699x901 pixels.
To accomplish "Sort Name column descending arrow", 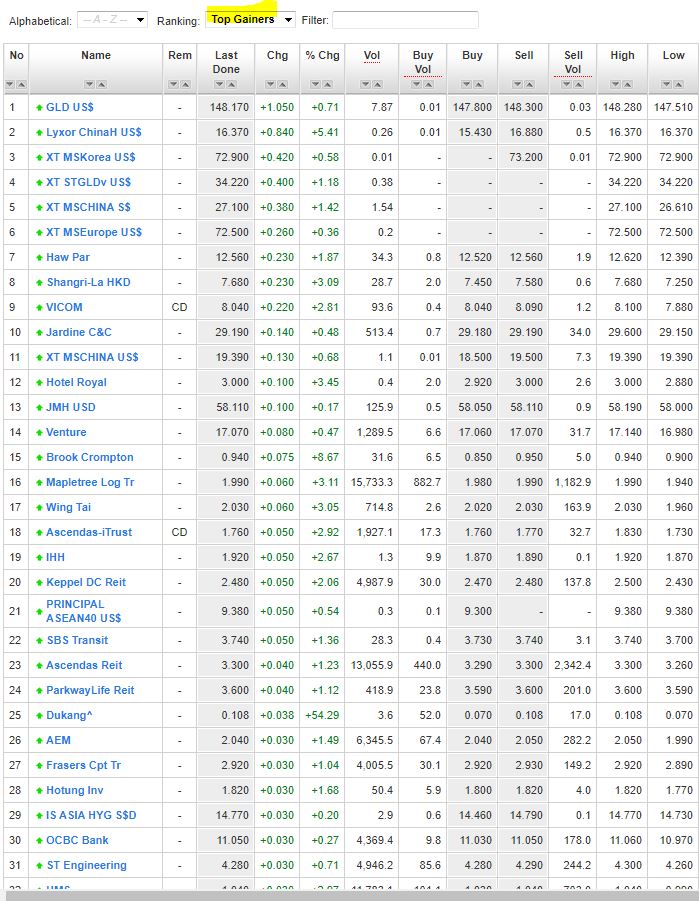I will point(89,84).
